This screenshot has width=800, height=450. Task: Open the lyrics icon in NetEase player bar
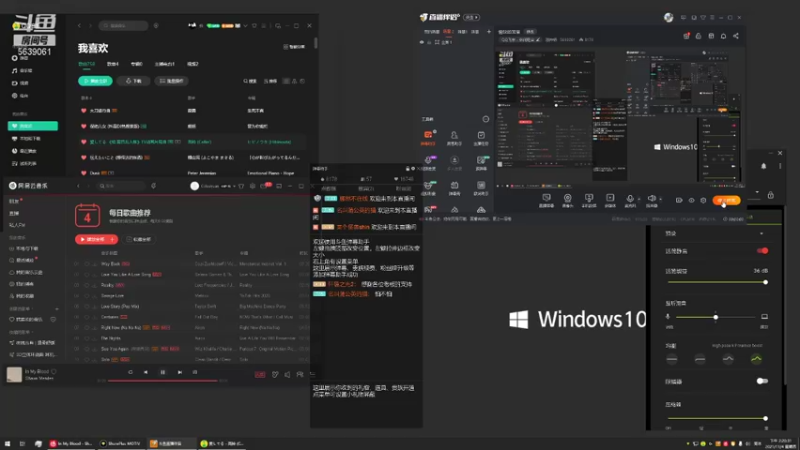[195, 372]
